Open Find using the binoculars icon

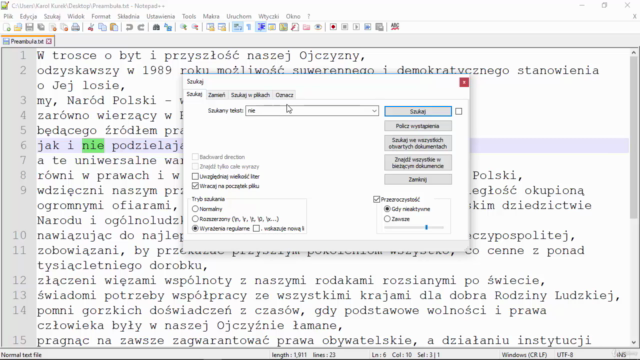pos(156,27)
